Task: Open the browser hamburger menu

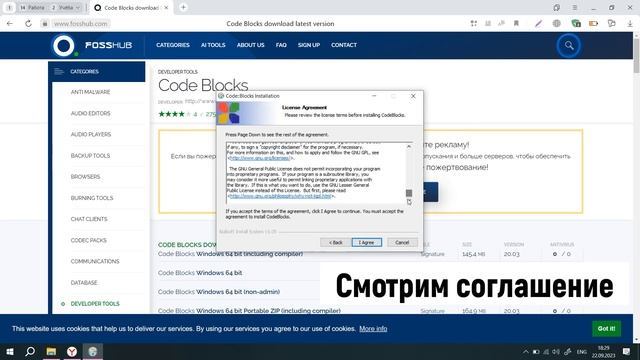Action: point(575,7)
